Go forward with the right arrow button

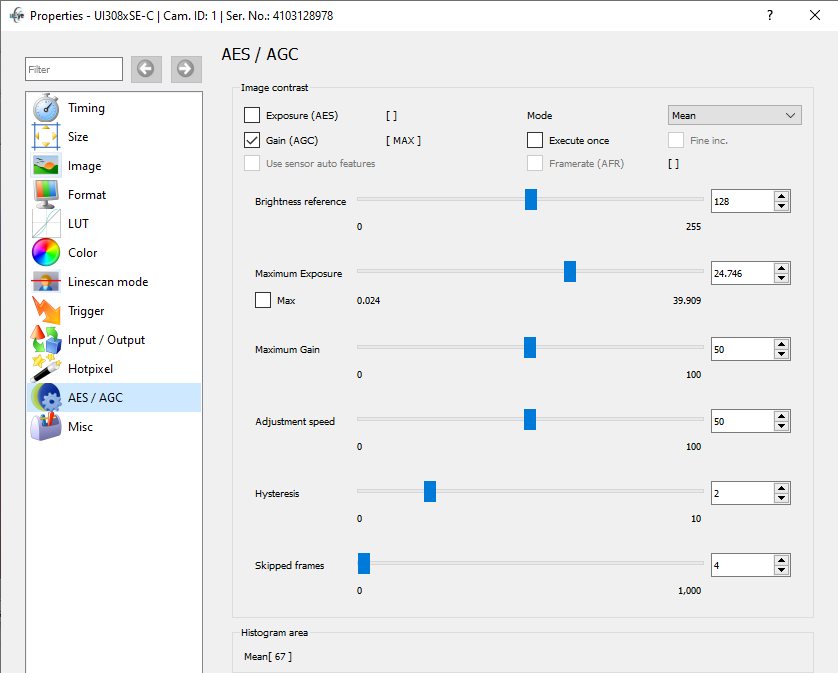[x=186, y=69]
